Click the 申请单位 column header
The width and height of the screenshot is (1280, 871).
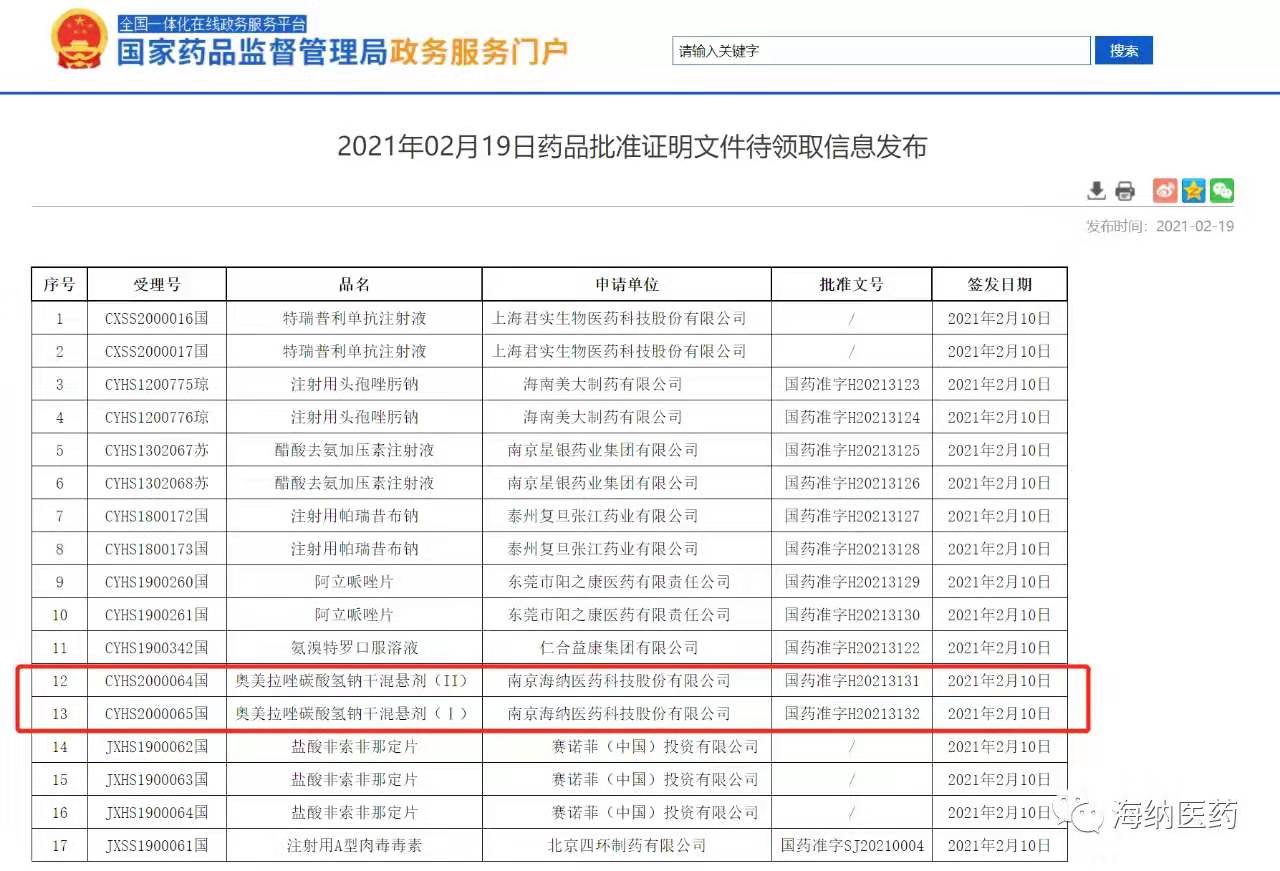click(627, 285)
